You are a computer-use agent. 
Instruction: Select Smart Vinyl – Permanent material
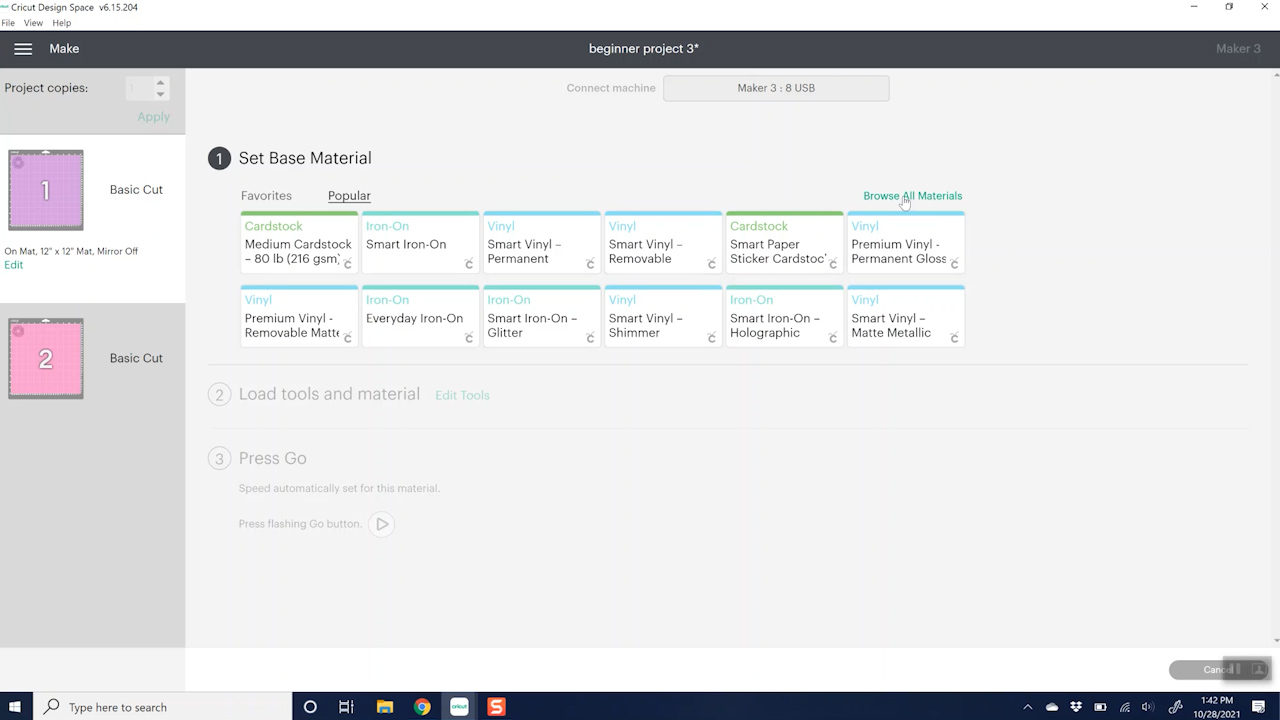point(541,242)
